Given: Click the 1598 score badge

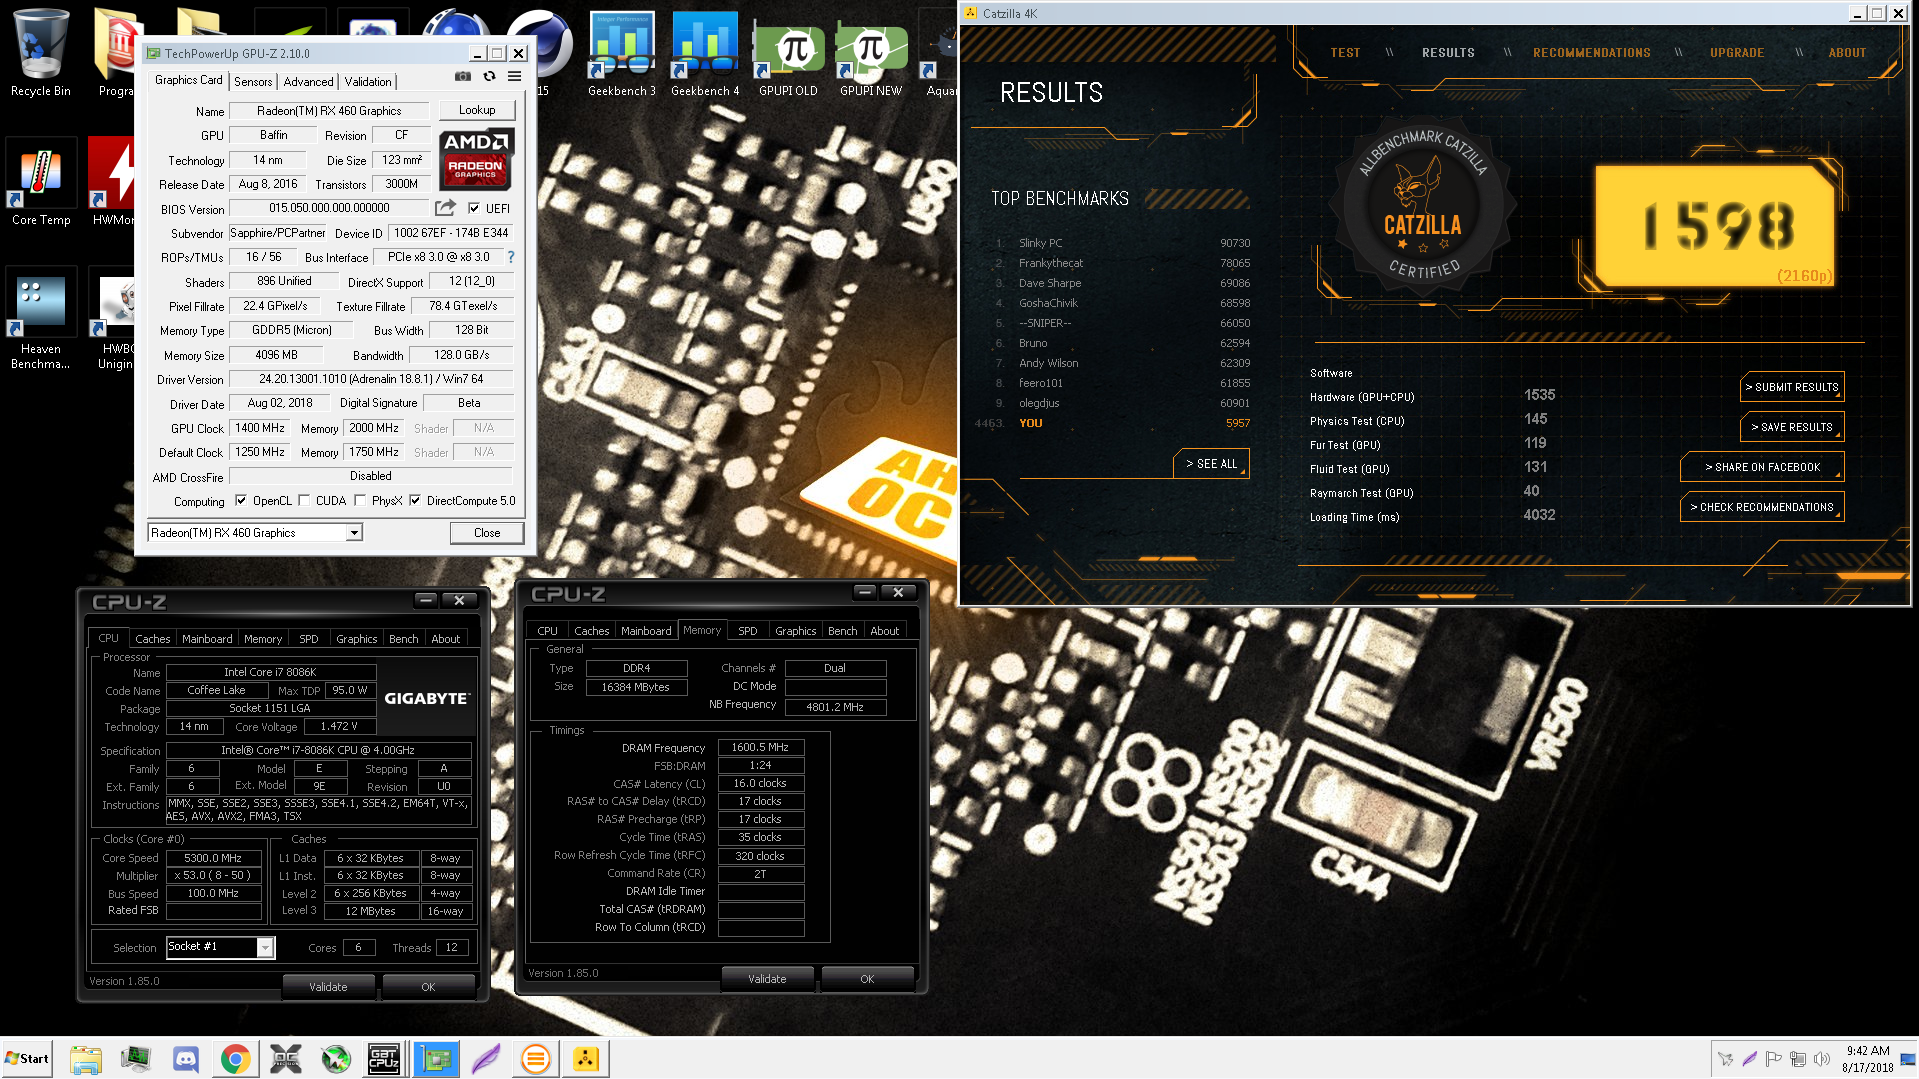Looking at the screenshot, I should 1716,225.
